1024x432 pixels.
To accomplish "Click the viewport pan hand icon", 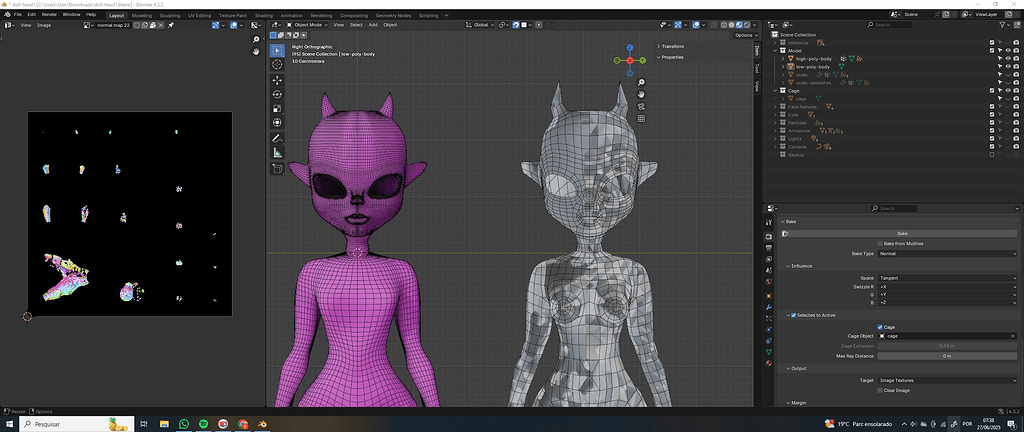I will click(x=641, y=95).
